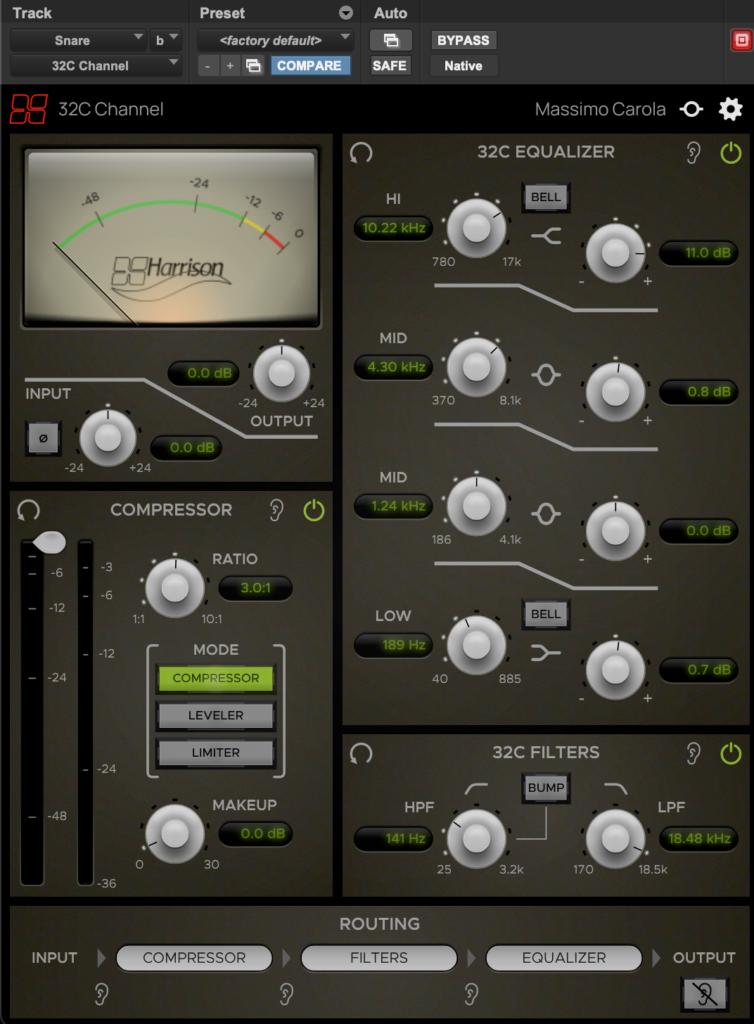Expand the factory default preset dropdown

(275, 40)
